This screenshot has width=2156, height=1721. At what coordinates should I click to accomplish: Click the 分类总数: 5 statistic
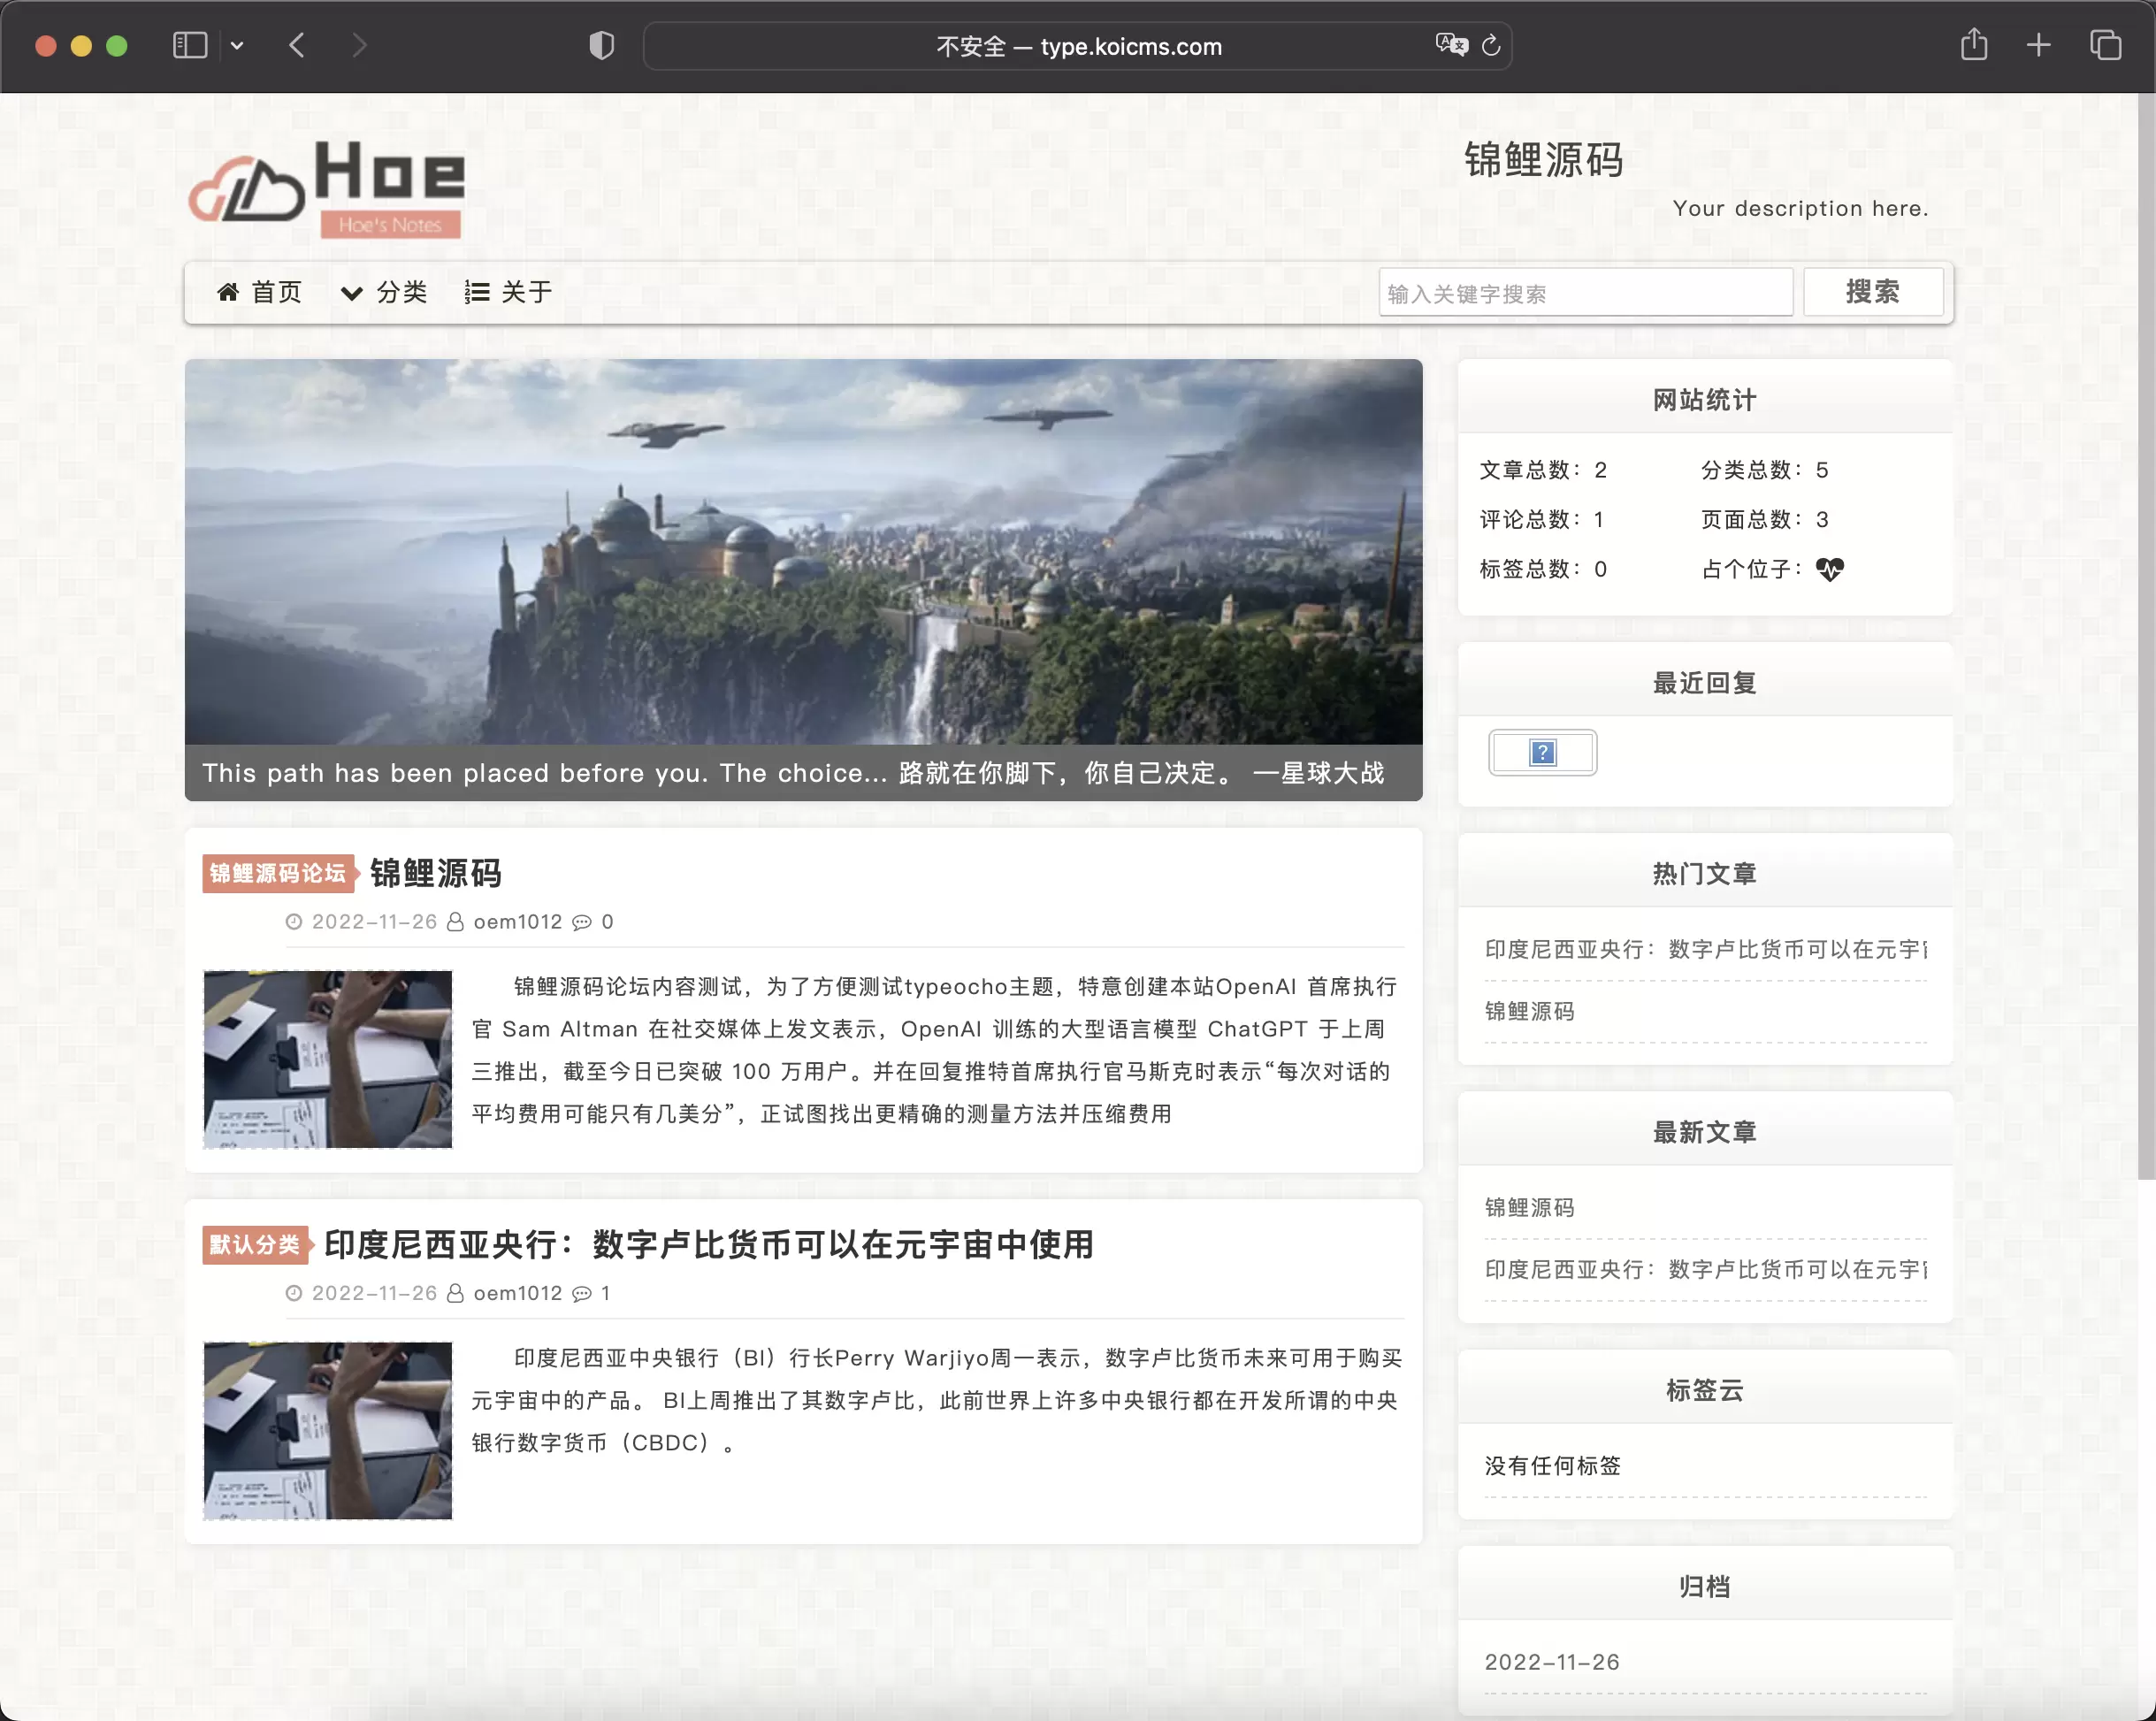(x=1765, y=470)
